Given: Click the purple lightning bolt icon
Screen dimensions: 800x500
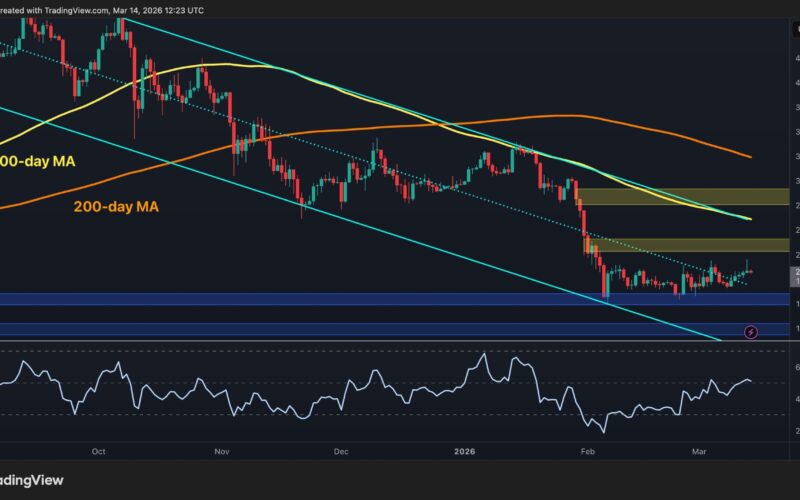Looking at the screenshot, I should click(751, 331).
